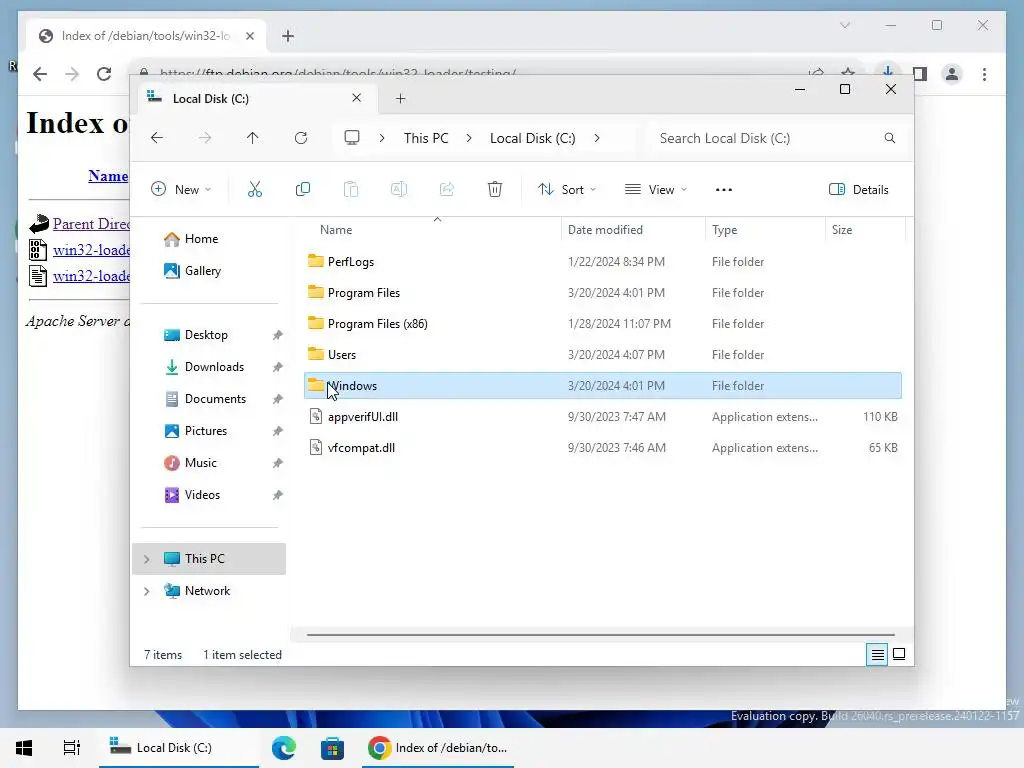Select the Index of /debian Chrome tab
This screenshot has width=1024, height=768.
pyautogui.click(x=147, y=36)
